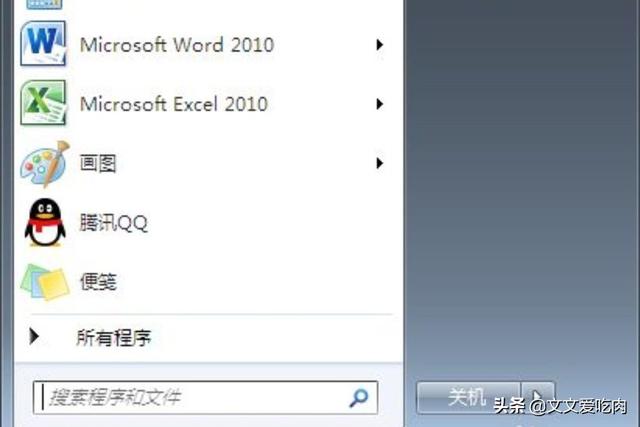Viewport: 640px width, 427px height.
Task: Click the triangle beside 所有程序
Action: click(35, 337)
